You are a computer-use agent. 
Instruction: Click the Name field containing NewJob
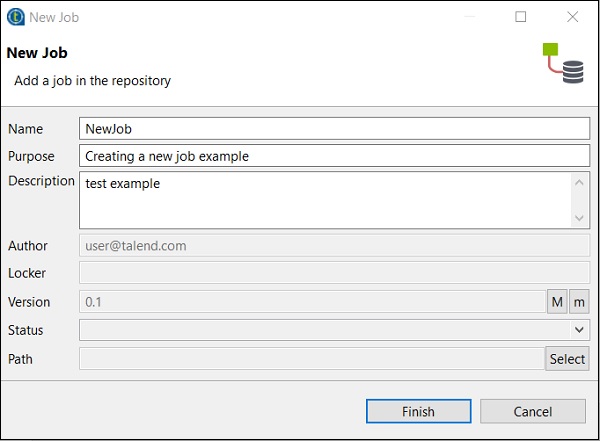click(x=334, y=129)
